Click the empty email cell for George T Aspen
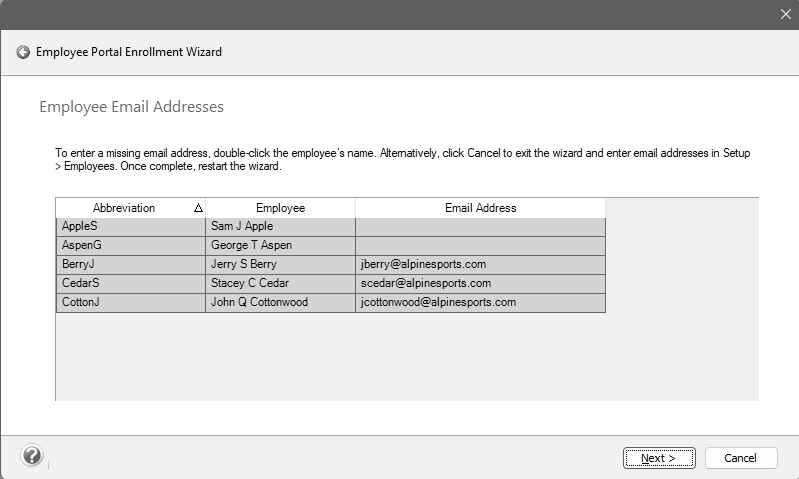799x479 pixels. coord(480,246)
